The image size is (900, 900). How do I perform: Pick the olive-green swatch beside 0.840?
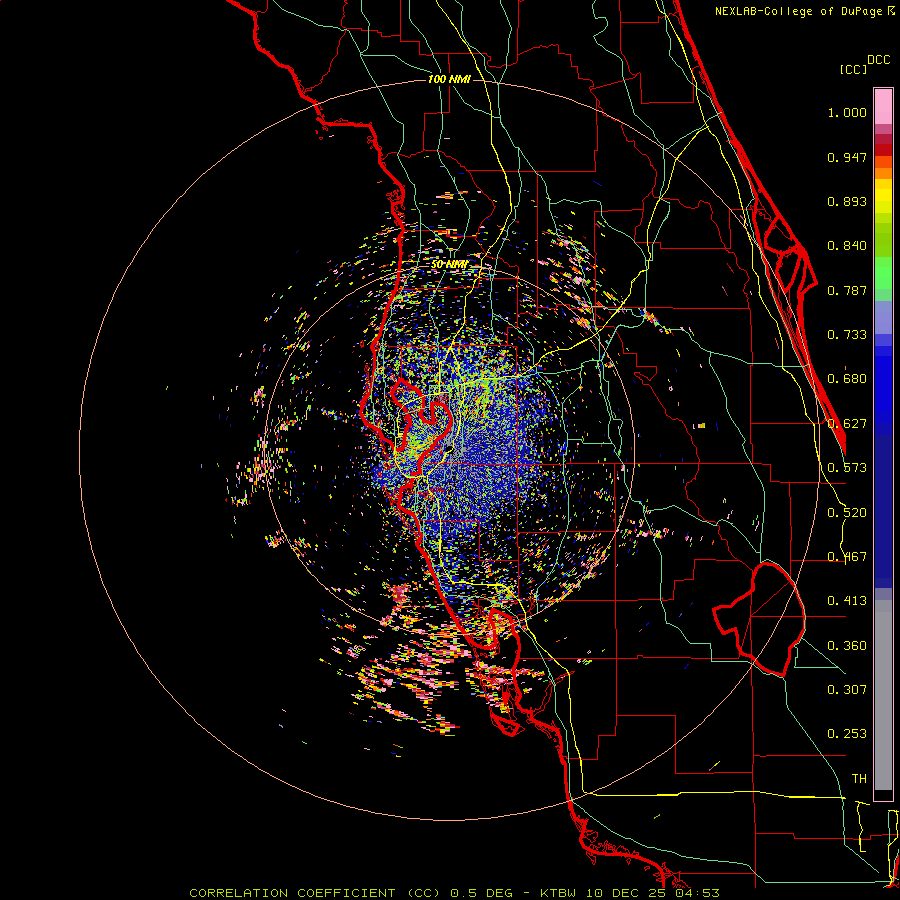coord(883,240)
